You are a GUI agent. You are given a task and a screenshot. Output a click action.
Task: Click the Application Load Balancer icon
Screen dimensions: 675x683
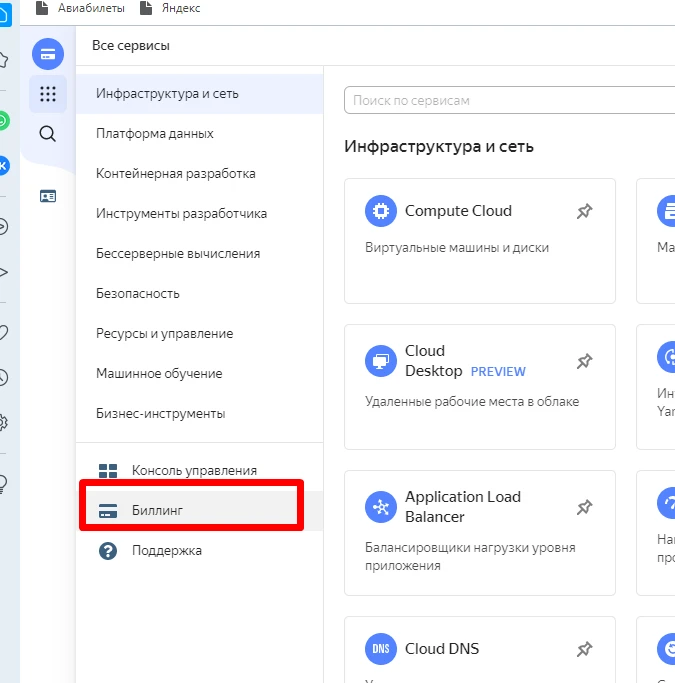click(381, 507)
